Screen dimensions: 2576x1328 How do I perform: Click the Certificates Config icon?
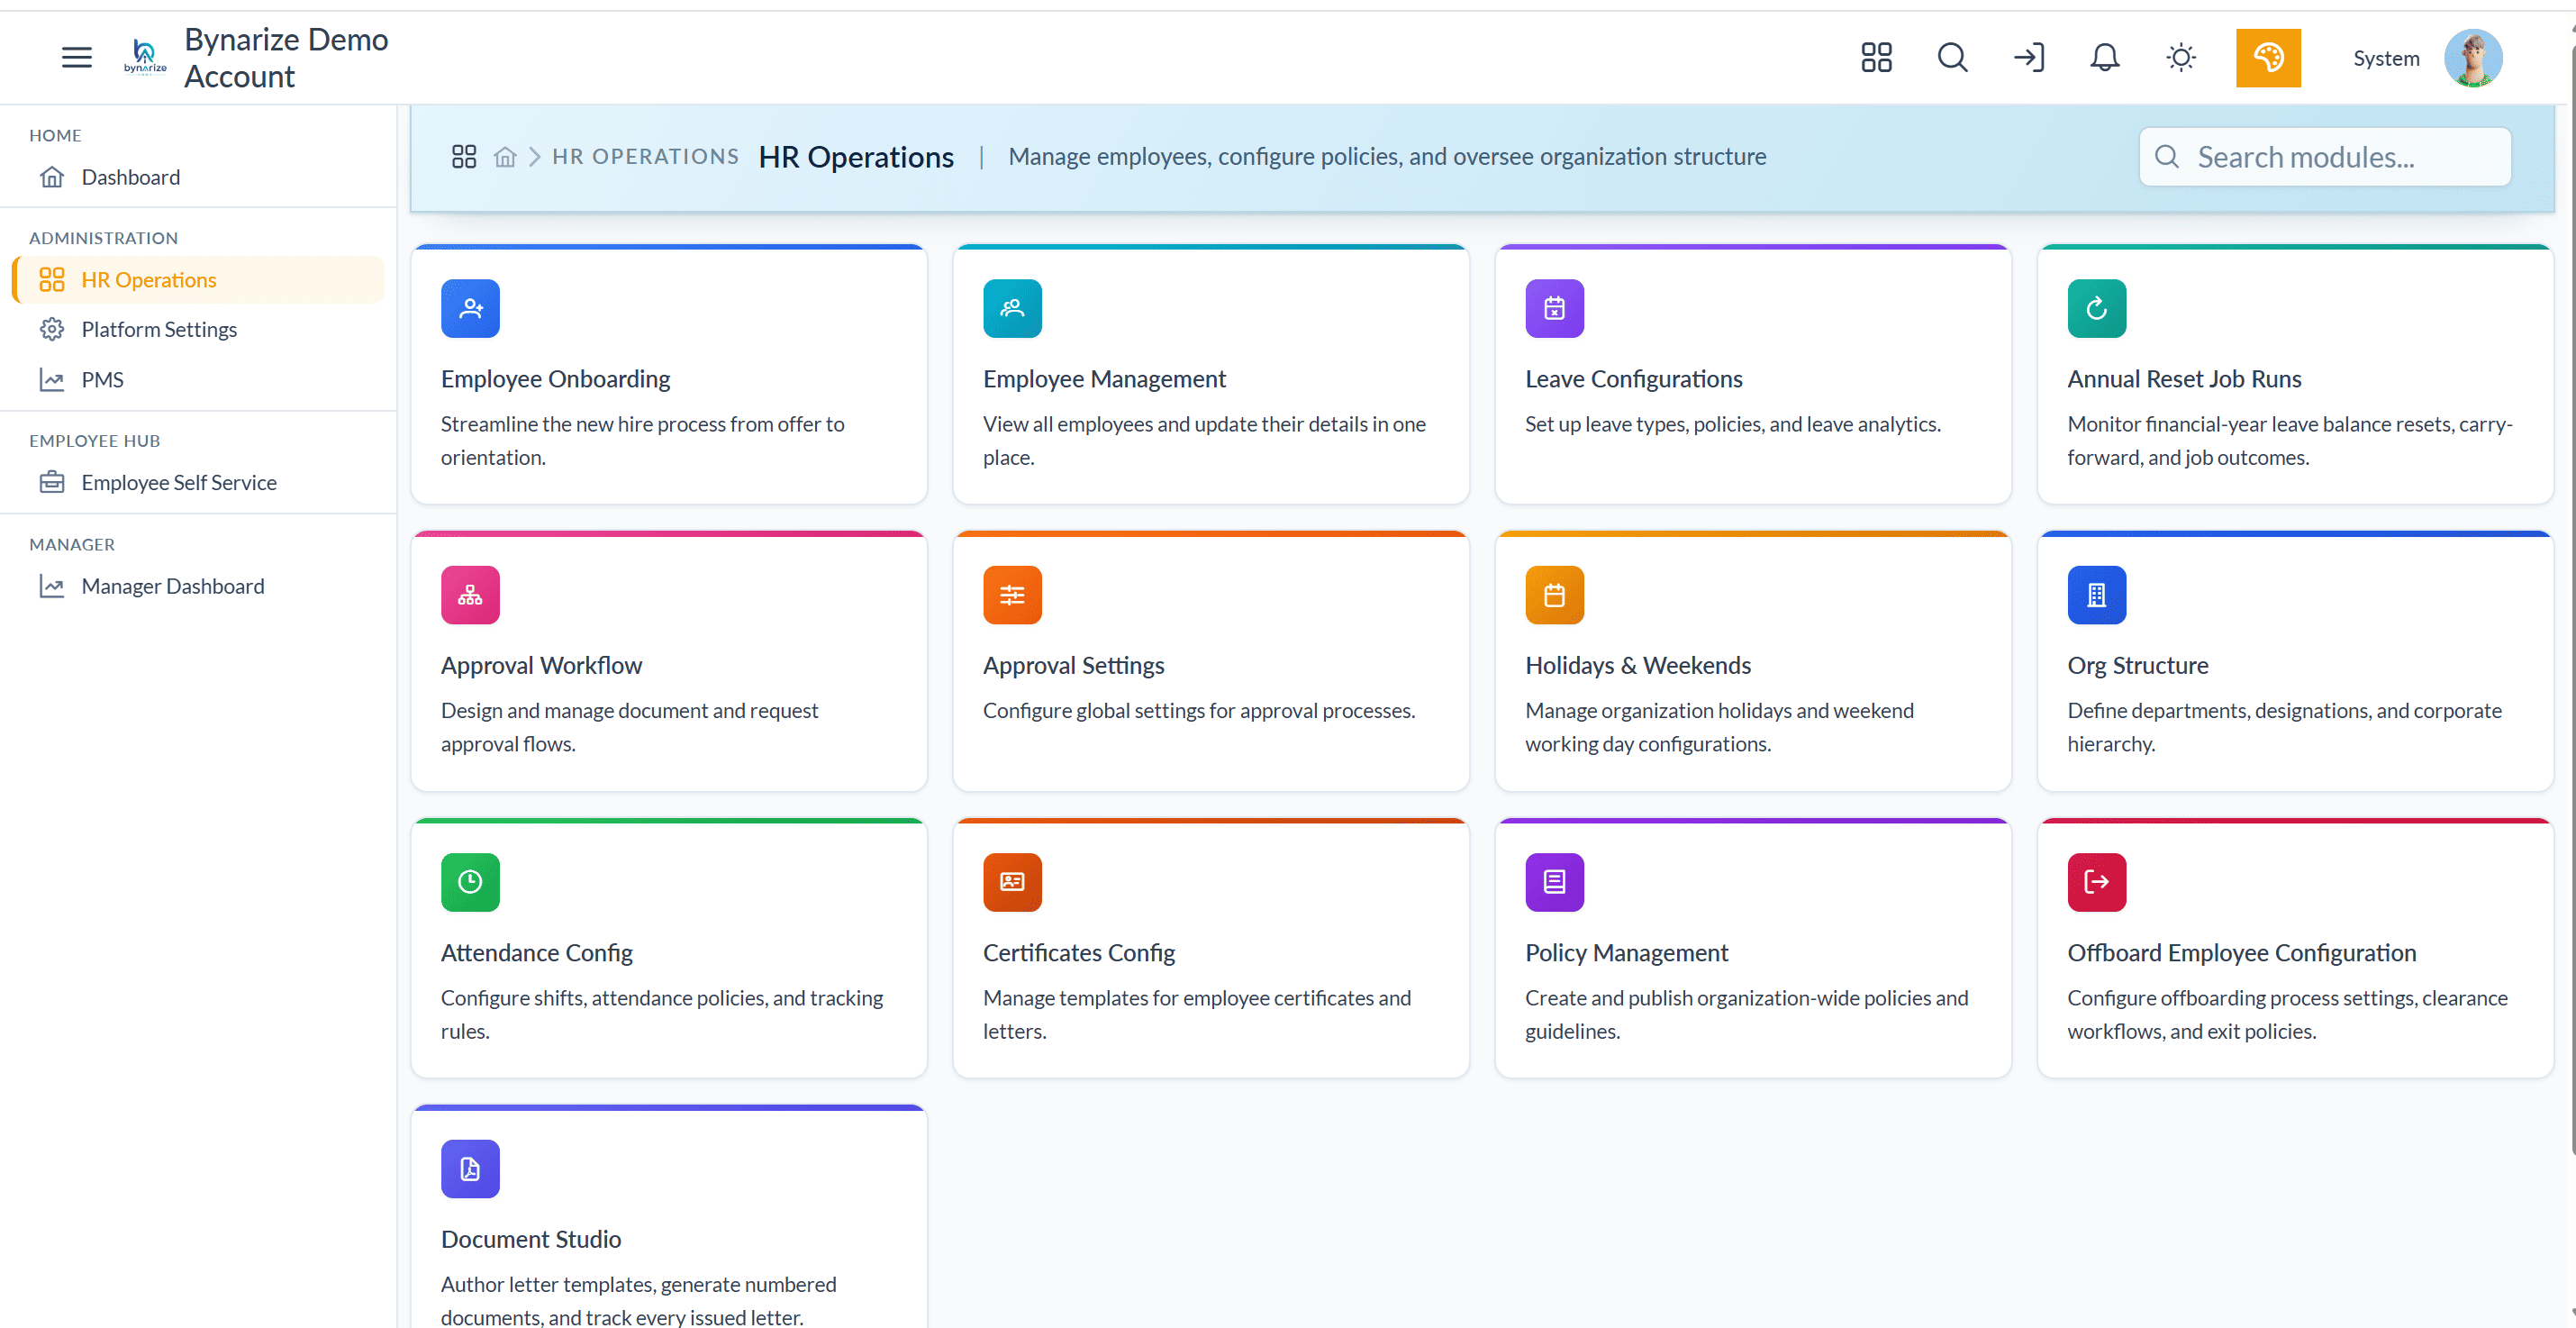tap(1012, 882)
